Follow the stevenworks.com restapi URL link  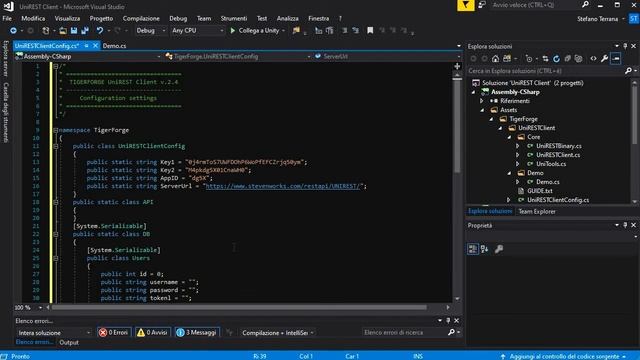(283, 186)
